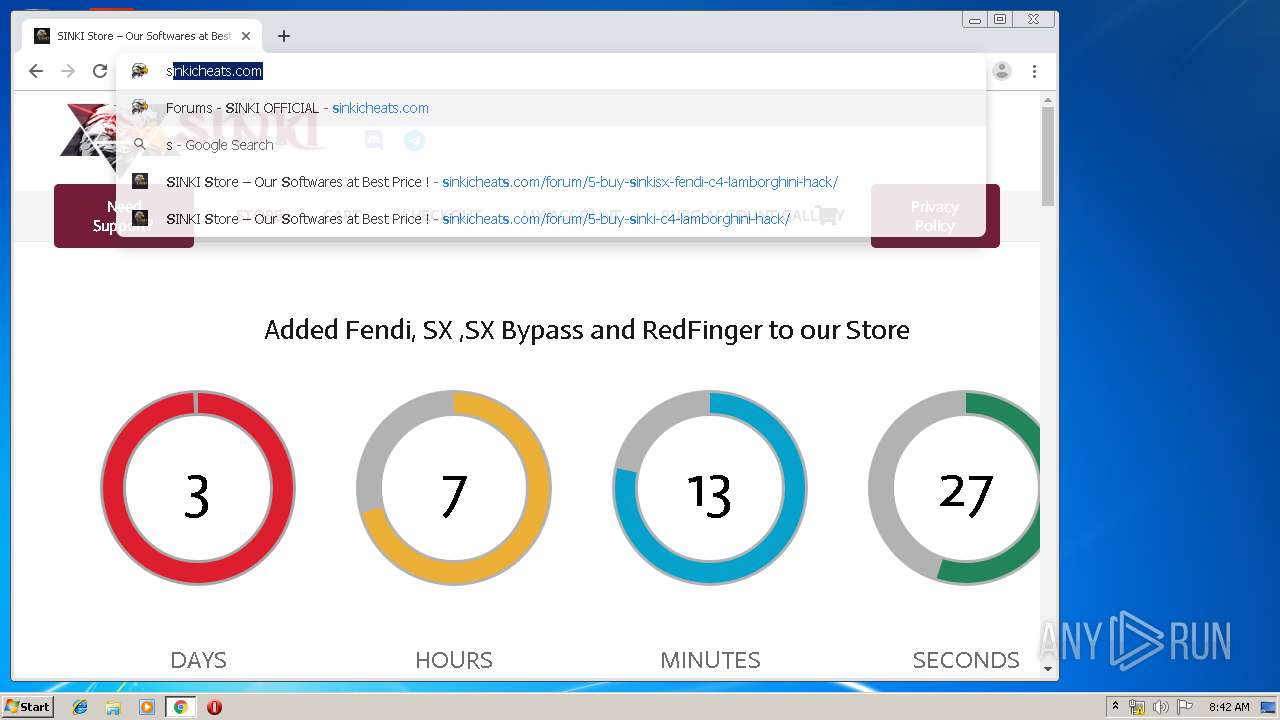Click the volume speaker tray icon

click(1161, 707)
